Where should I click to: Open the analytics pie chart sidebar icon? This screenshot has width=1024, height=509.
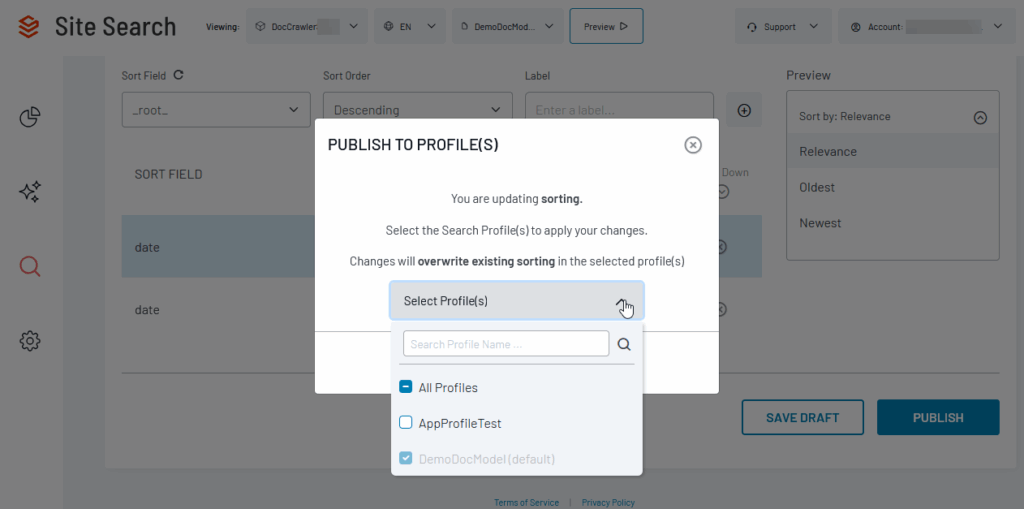tap(30, 118)
